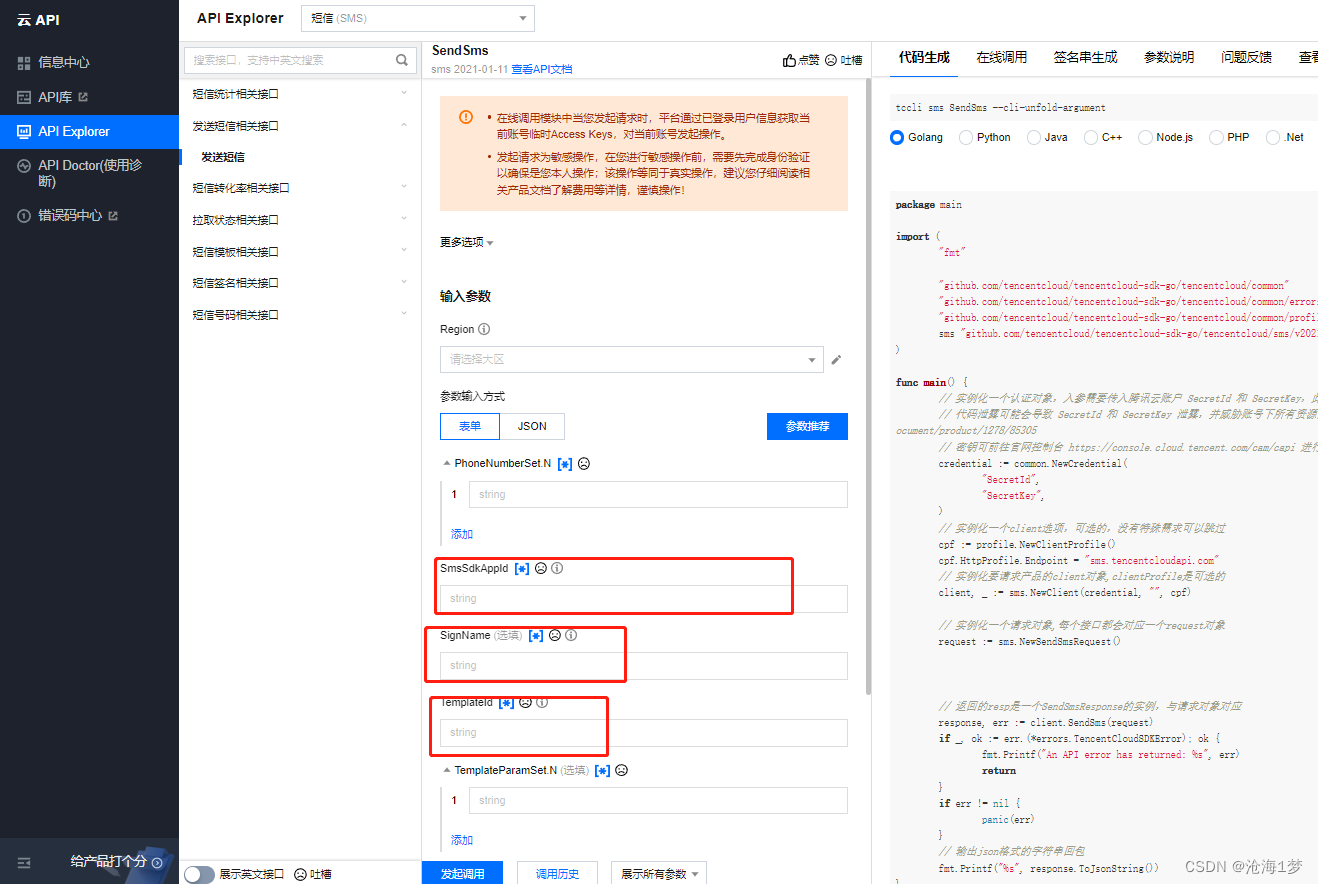Screen dimensions: 1318x884
Task: Click 发起调用 button
Action: tap(462, 873)
